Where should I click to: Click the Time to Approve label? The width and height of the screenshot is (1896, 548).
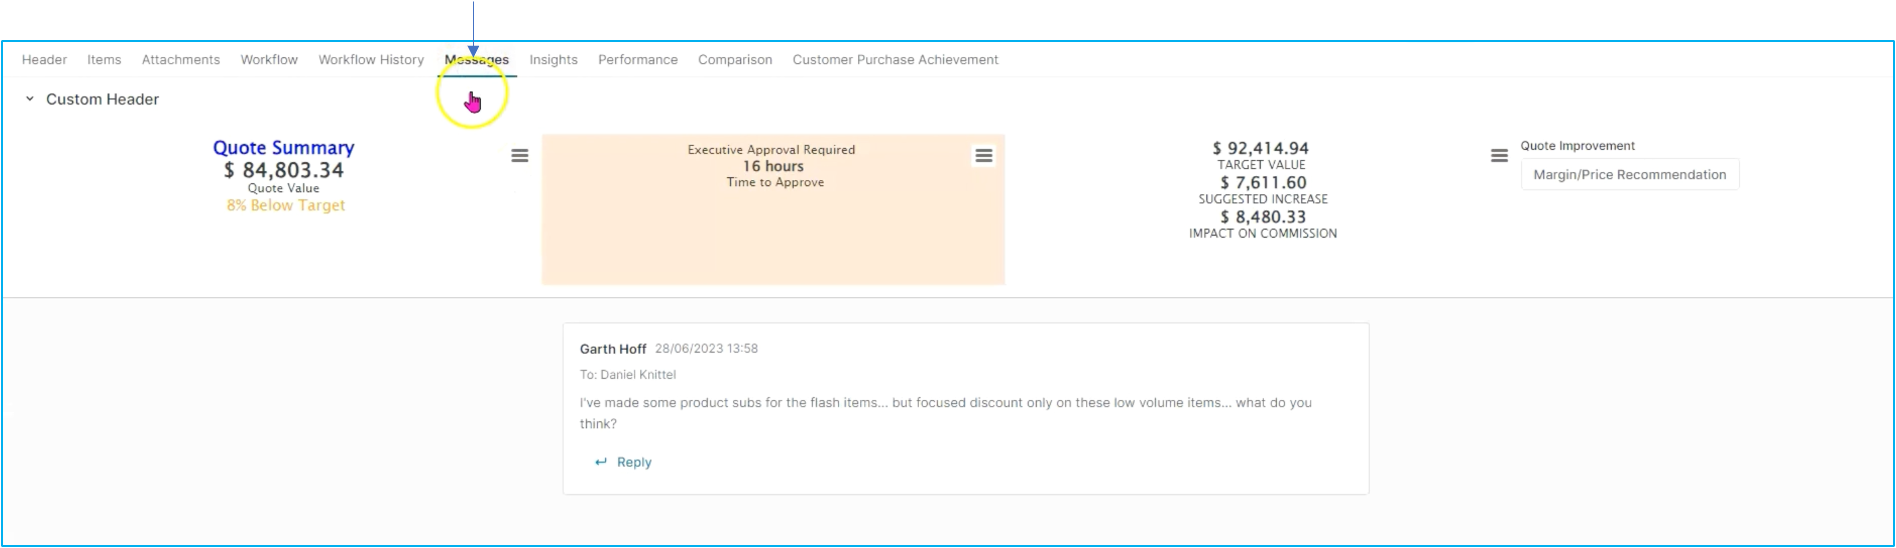(x=775, y=183)
